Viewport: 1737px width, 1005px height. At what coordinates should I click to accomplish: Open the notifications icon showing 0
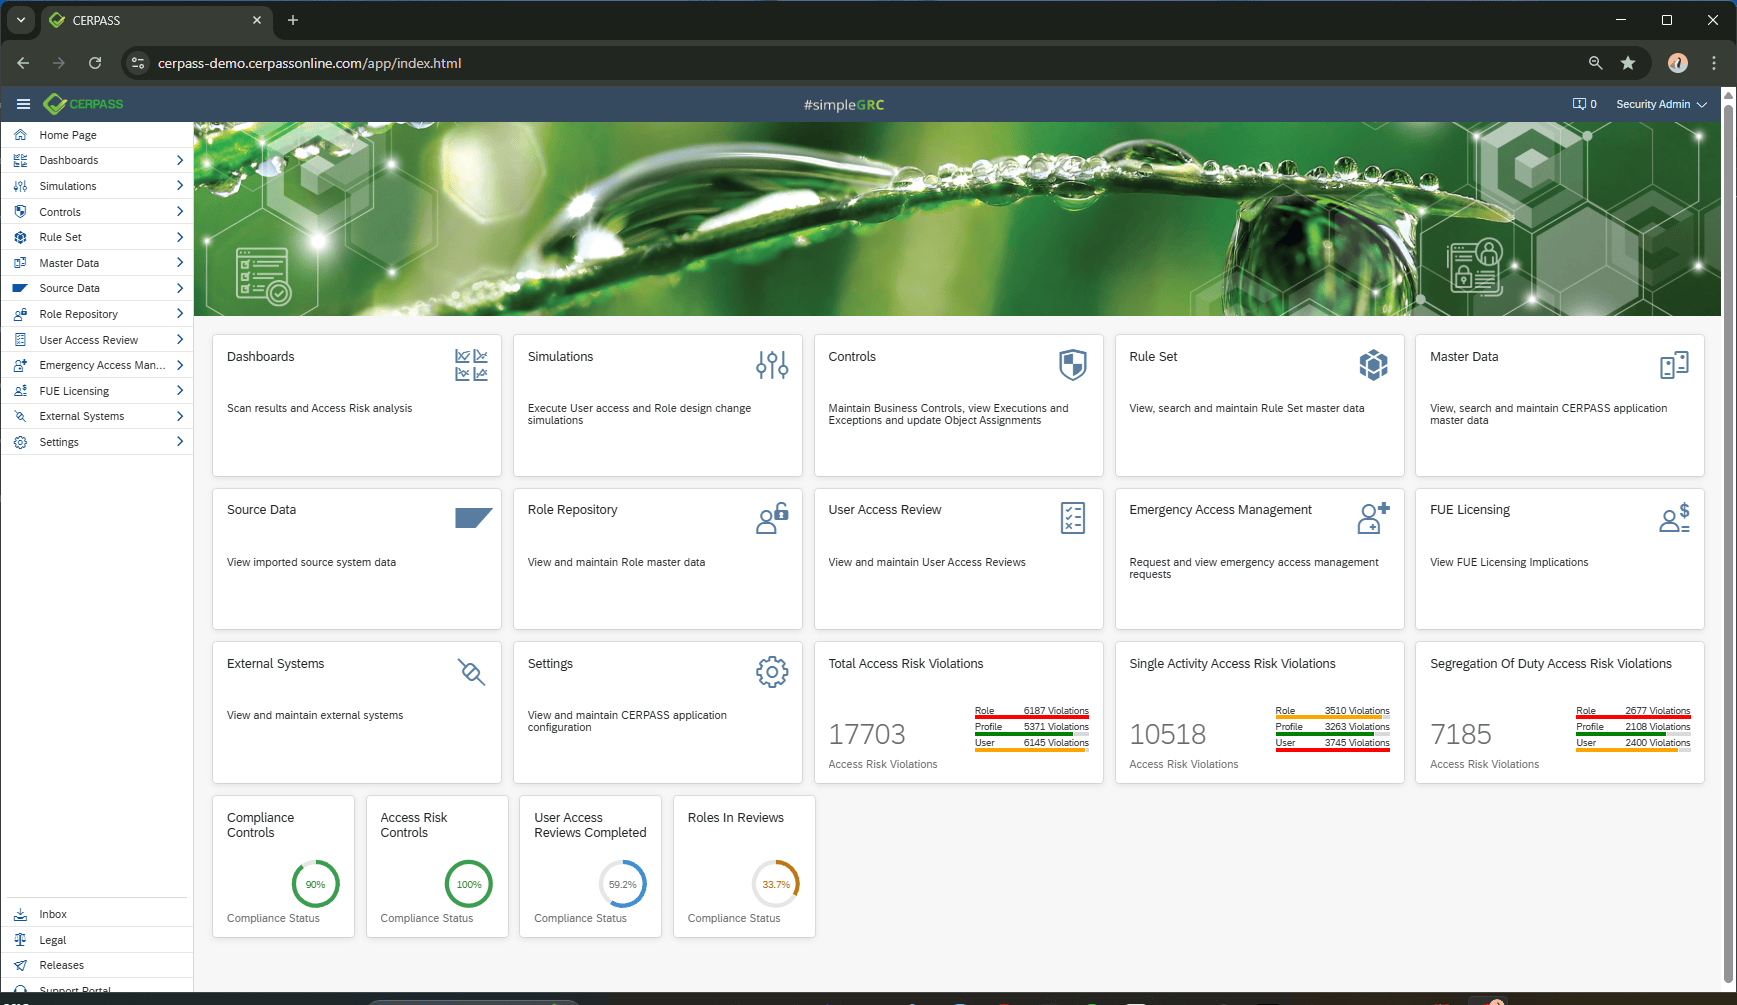[1584, 104]
